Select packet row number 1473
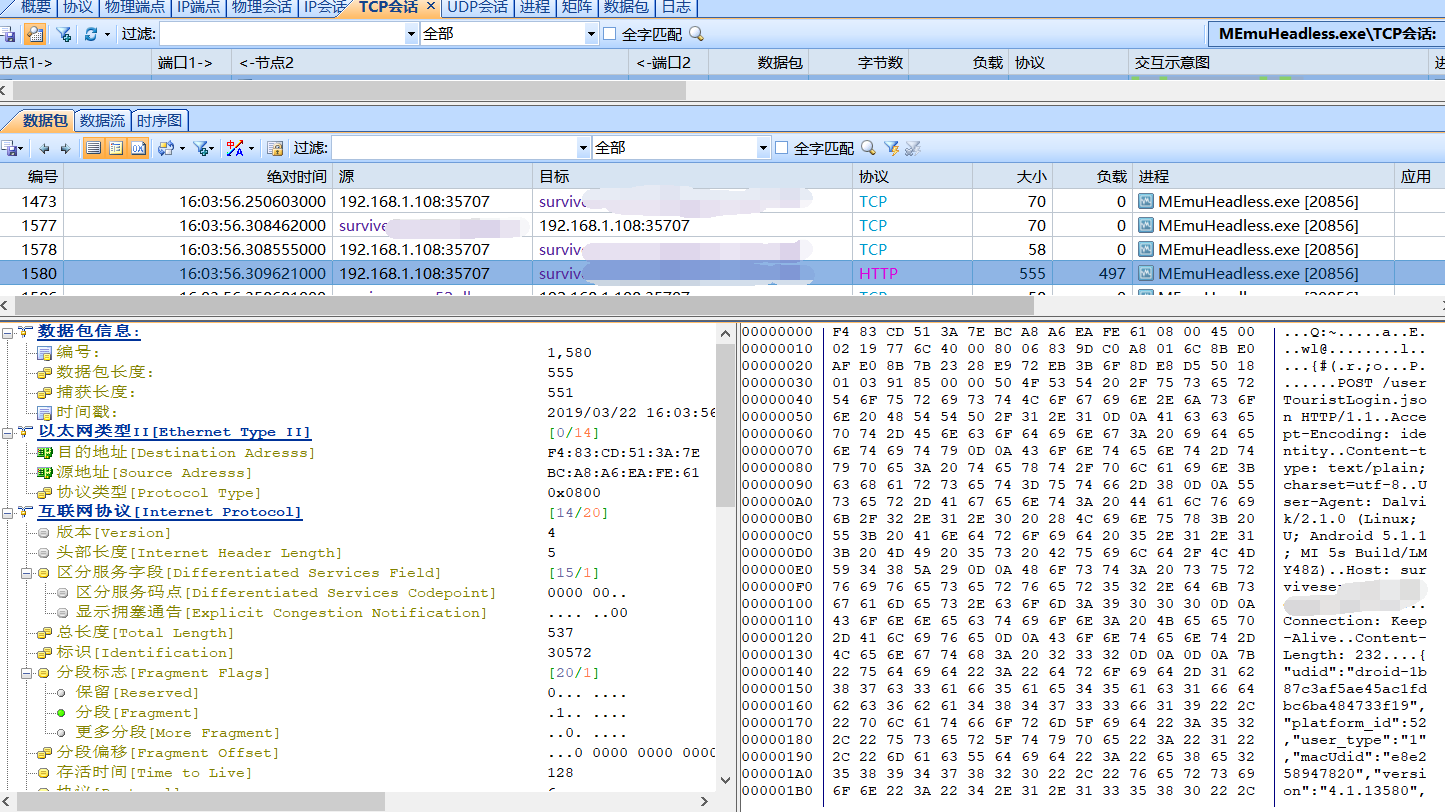1445x812 pixels. pos(722,201)
